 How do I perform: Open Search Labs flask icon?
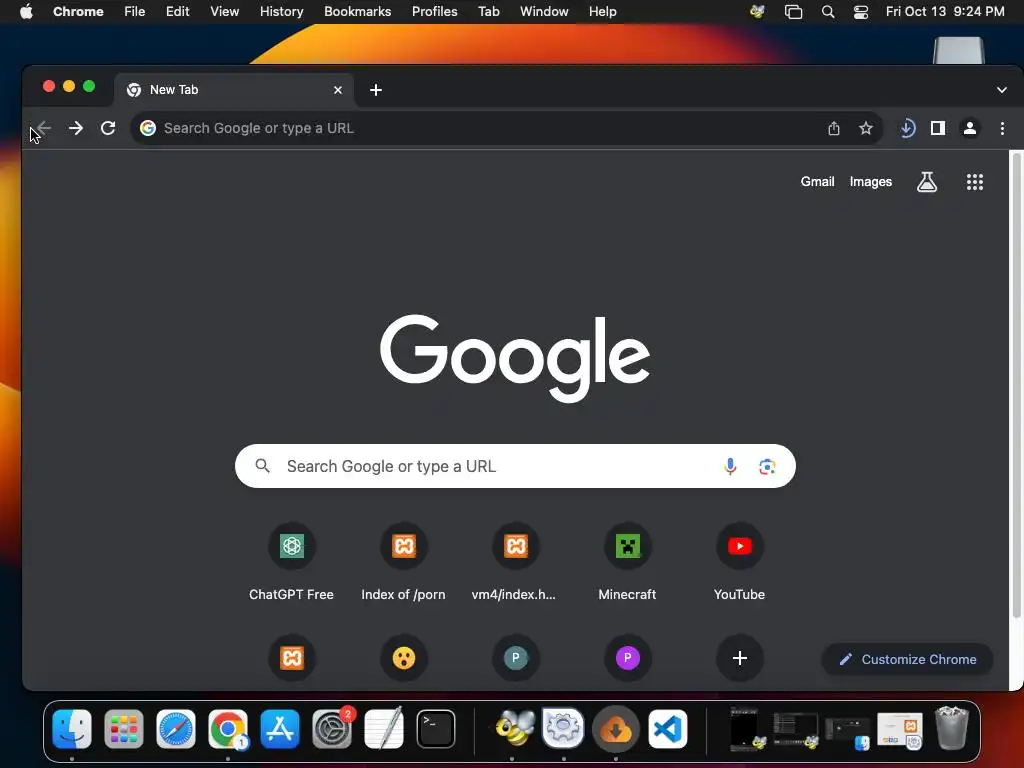(927, 182)
